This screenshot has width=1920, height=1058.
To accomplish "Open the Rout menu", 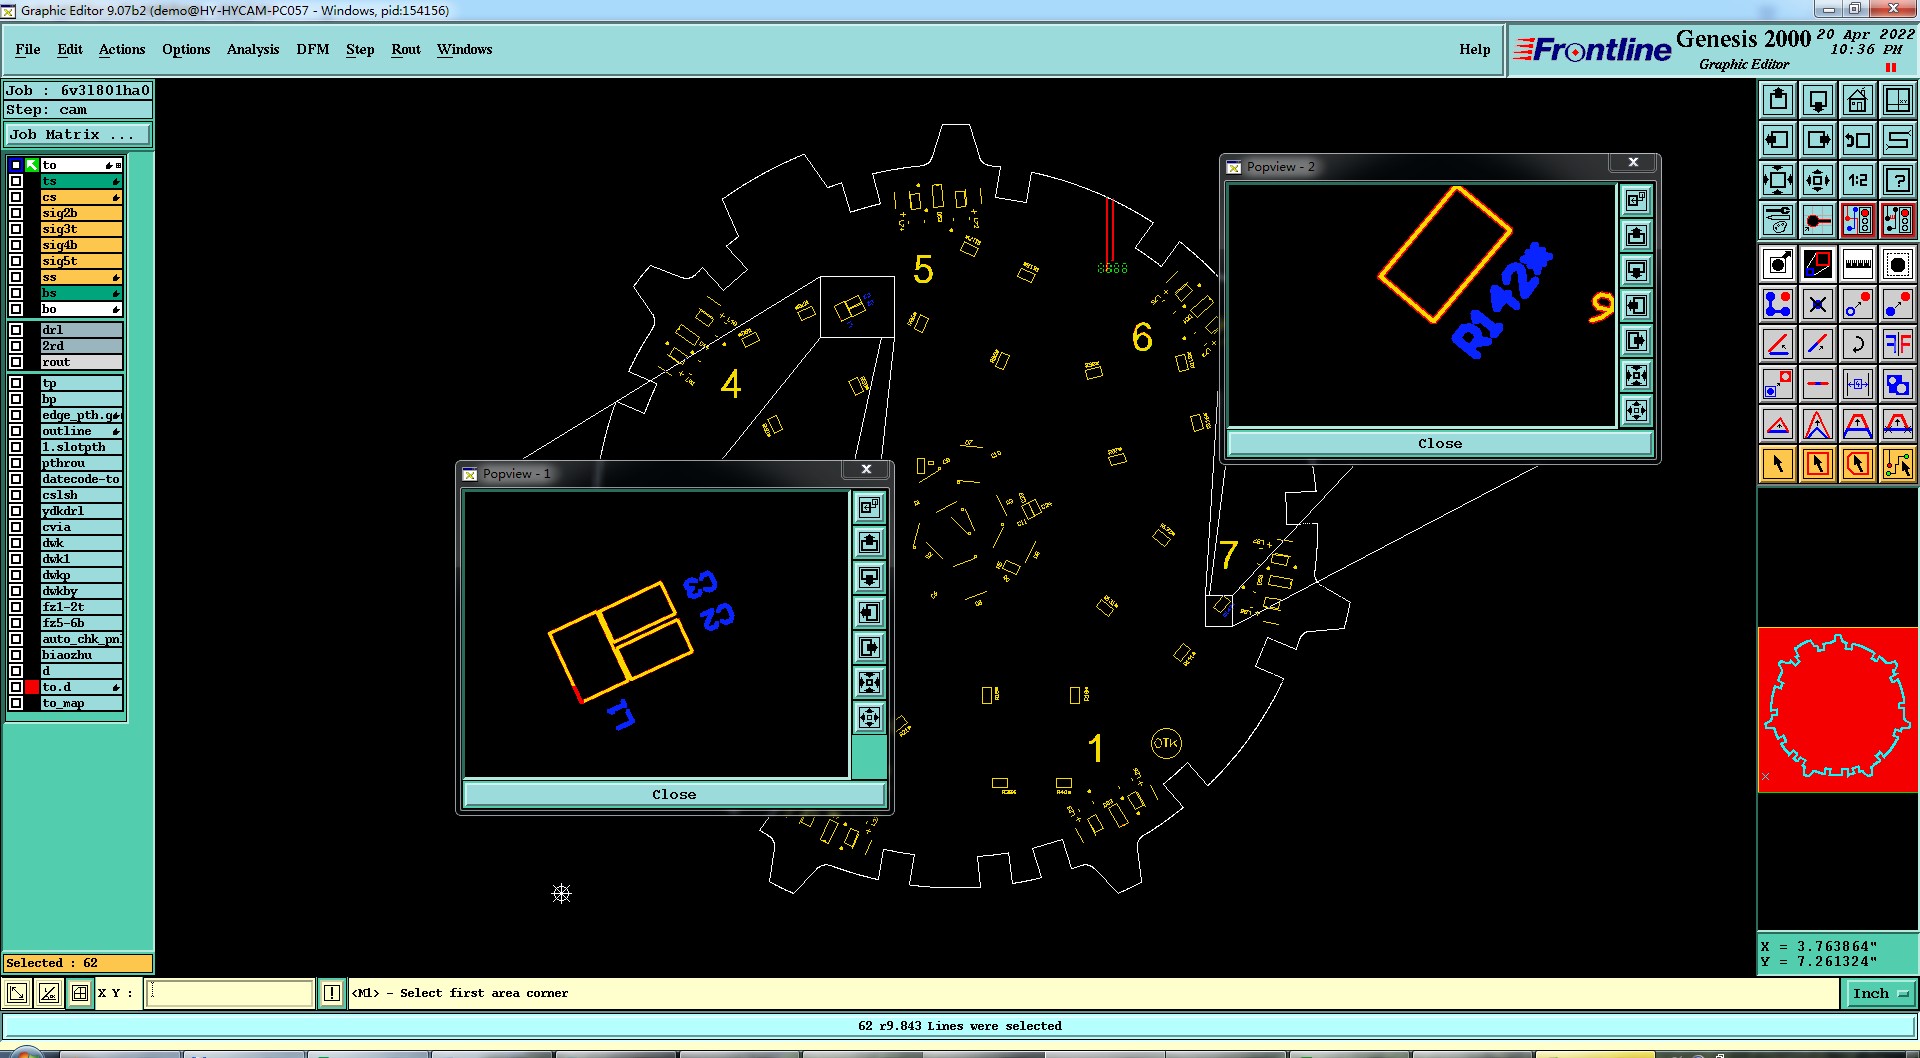I will pos(406,49).
